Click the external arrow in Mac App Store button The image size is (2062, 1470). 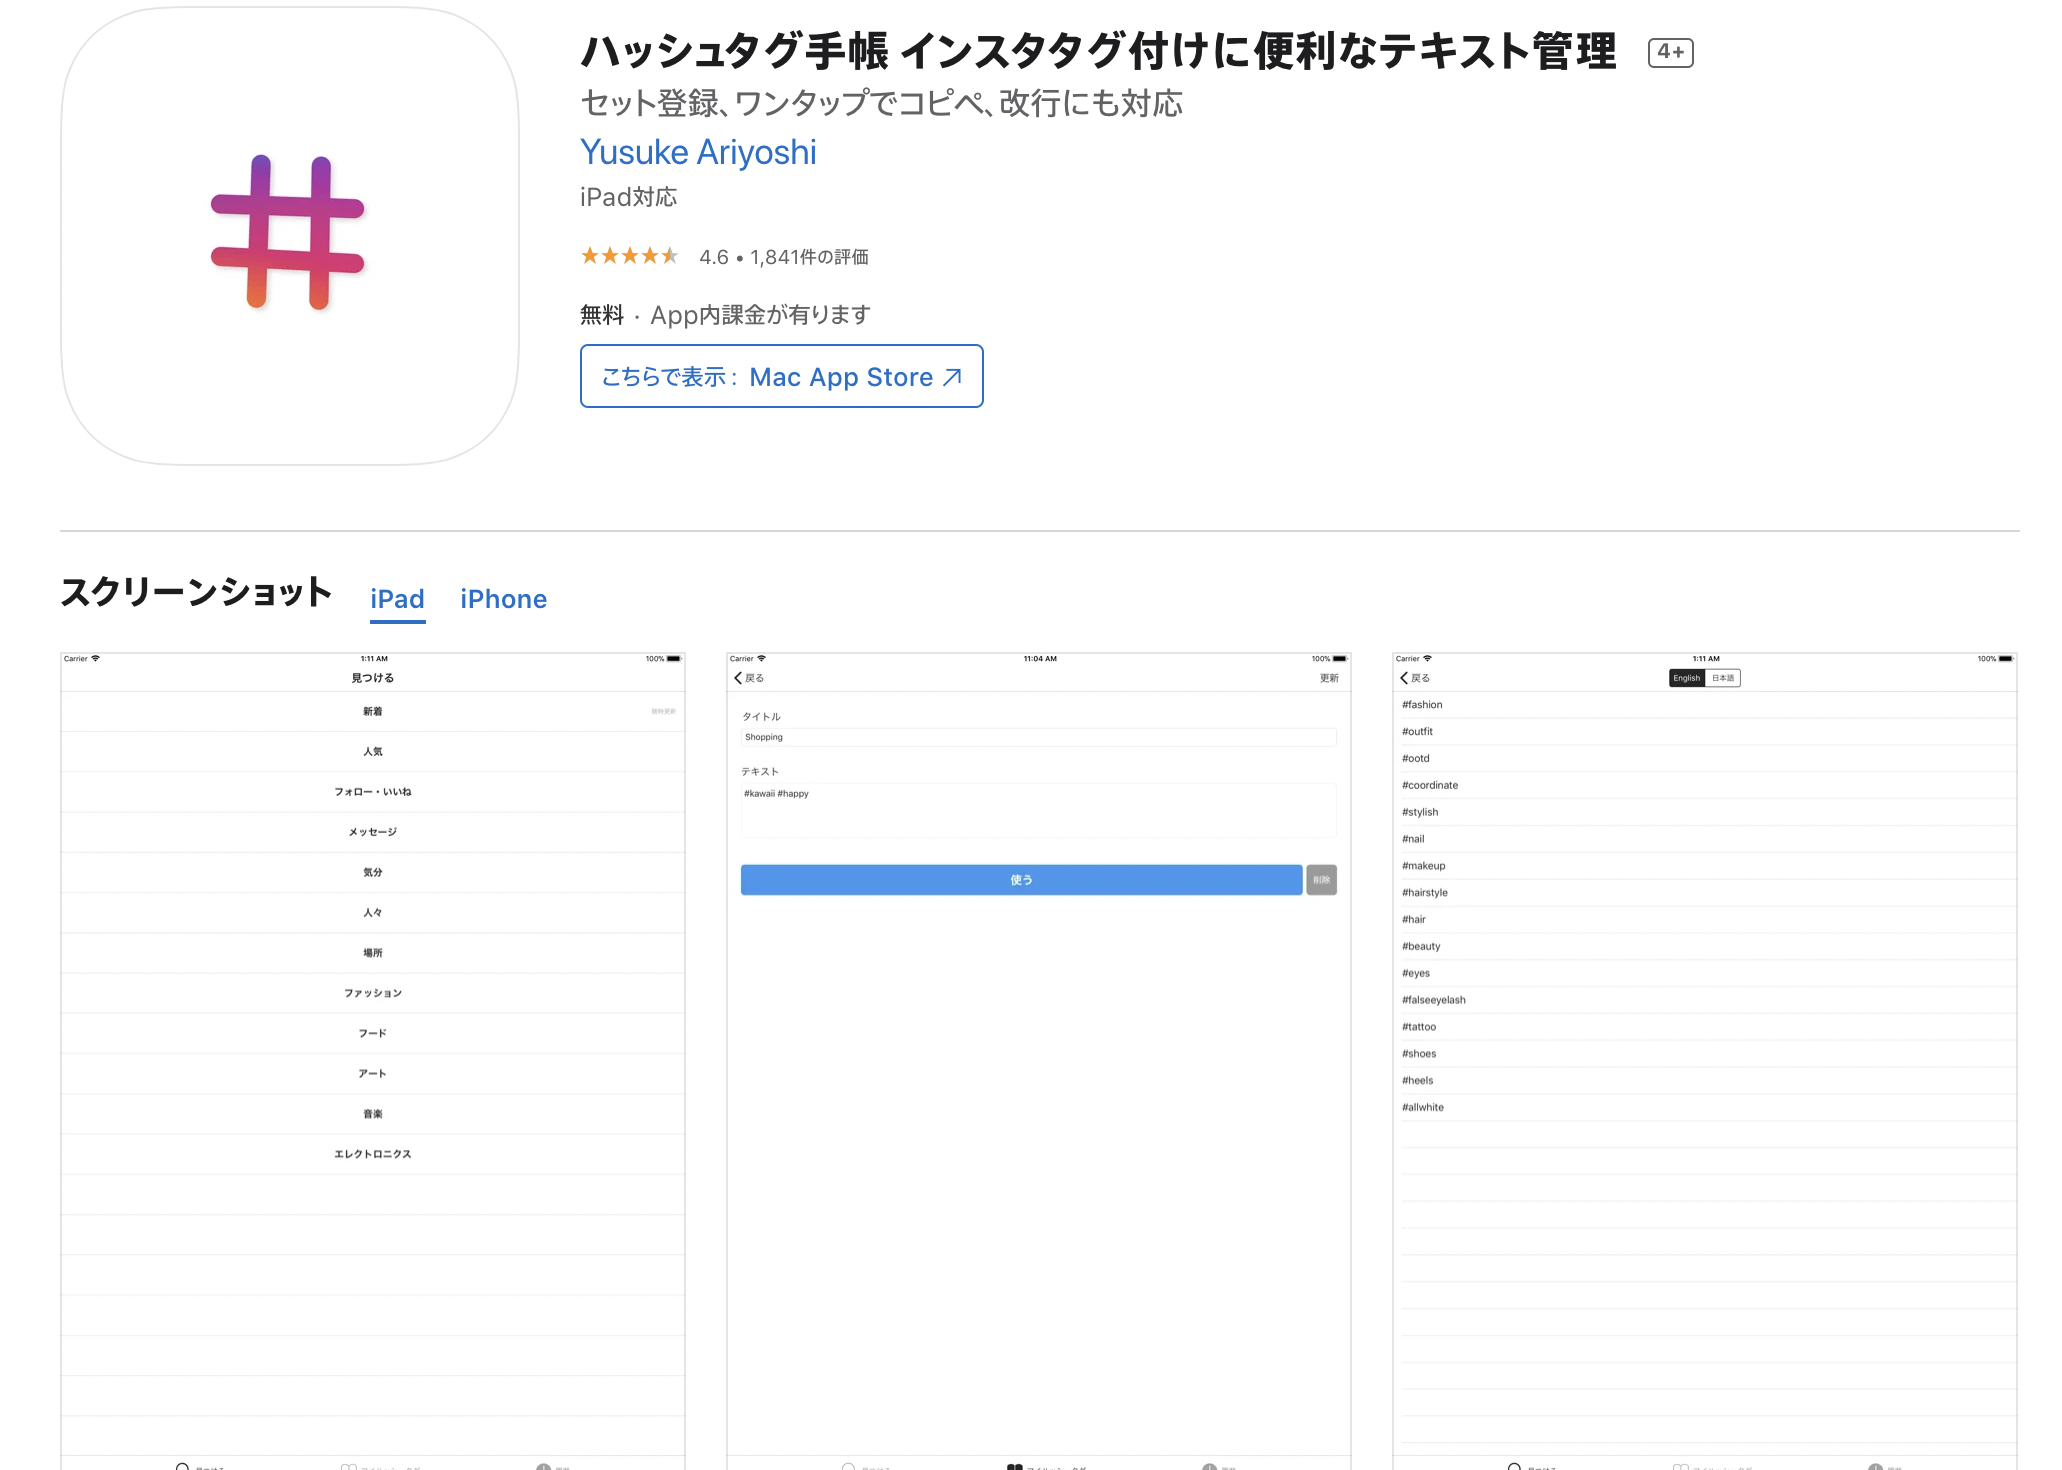[x=952, y=377]
